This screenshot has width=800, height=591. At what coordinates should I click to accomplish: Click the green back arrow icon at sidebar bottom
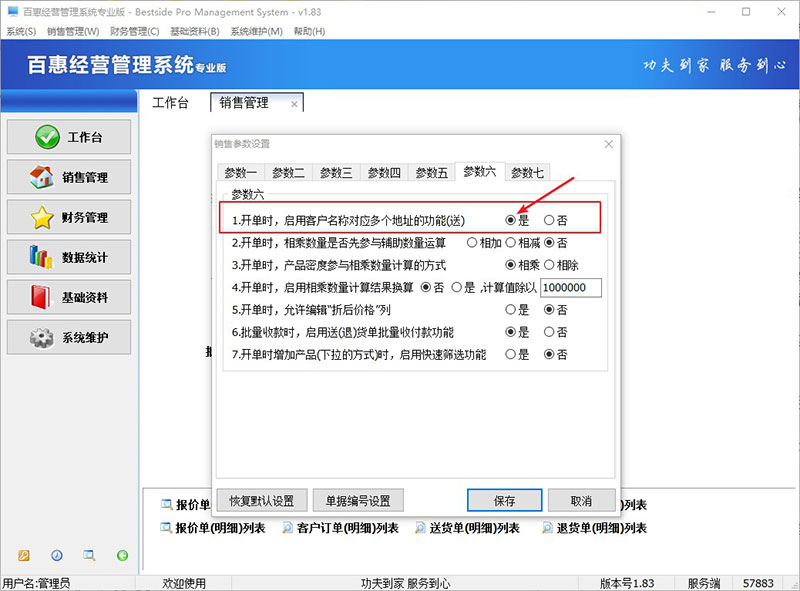[122, 555]
